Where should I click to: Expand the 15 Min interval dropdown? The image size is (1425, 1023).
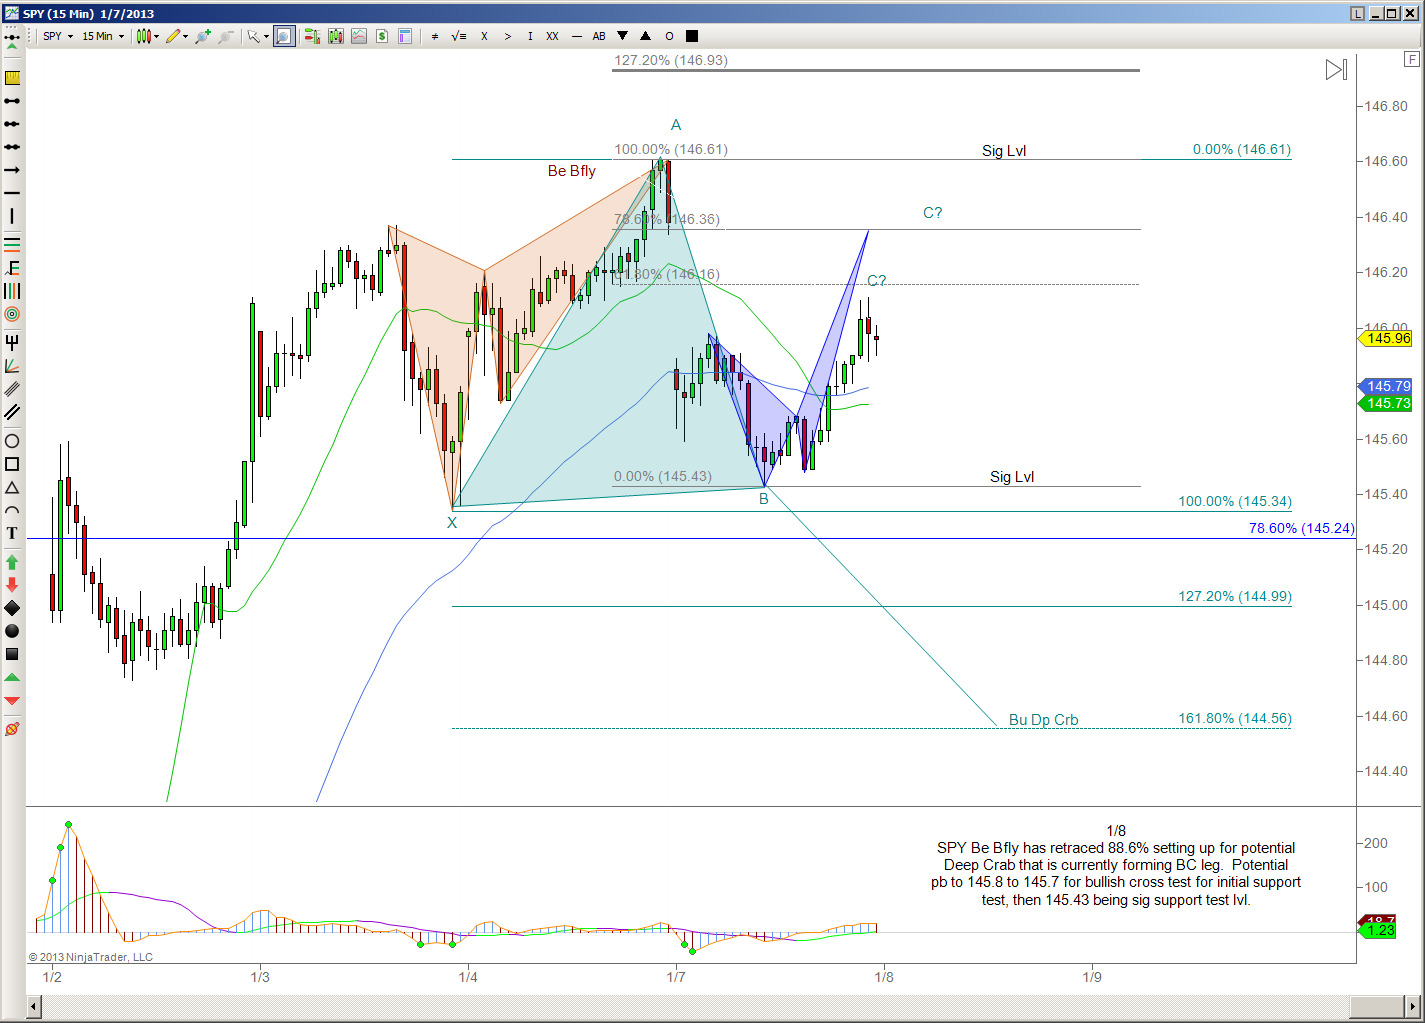103,36
